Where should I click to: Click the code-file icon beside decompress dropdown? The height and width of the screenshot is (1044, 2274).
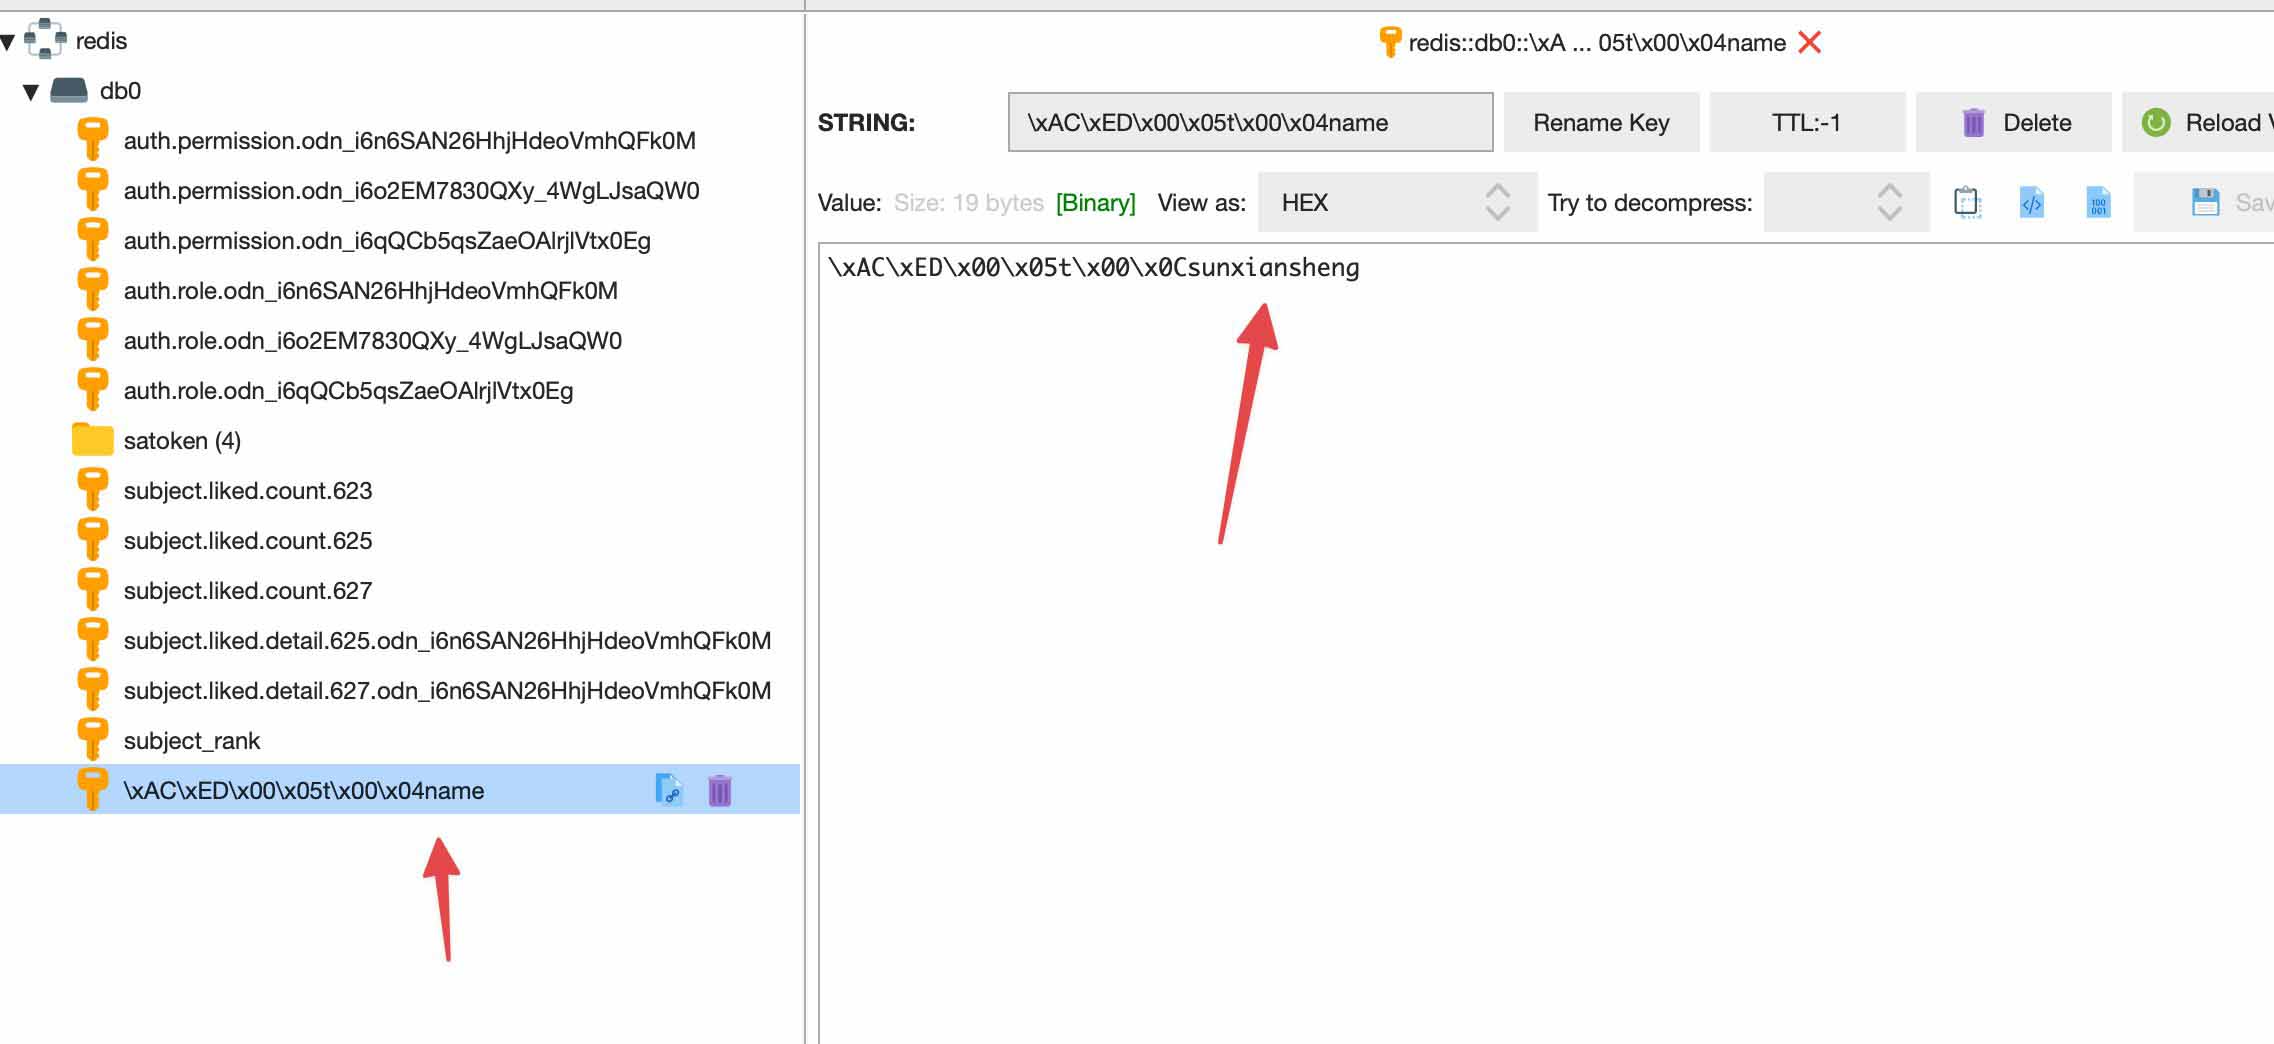tap(2031, 203)
